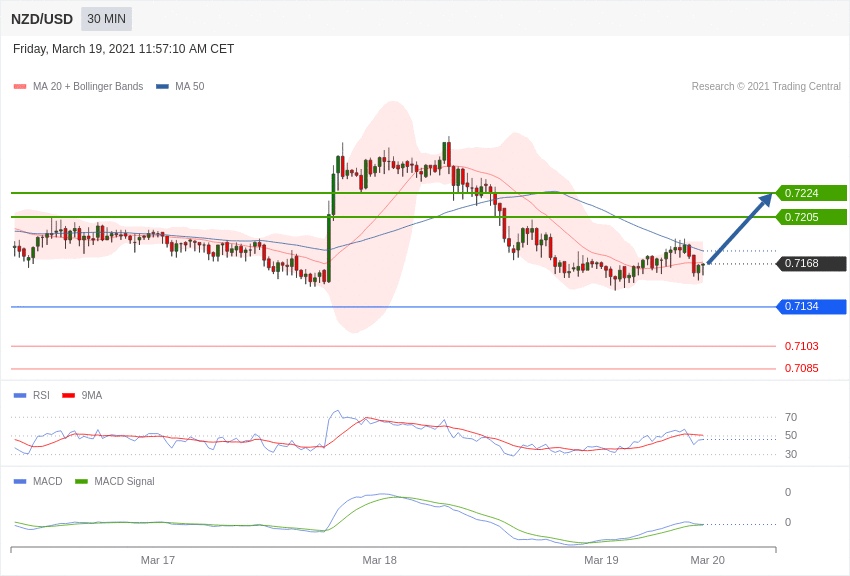Click the 30 MIN timeframe badge
850x576 pixels.
coord(106,19)
